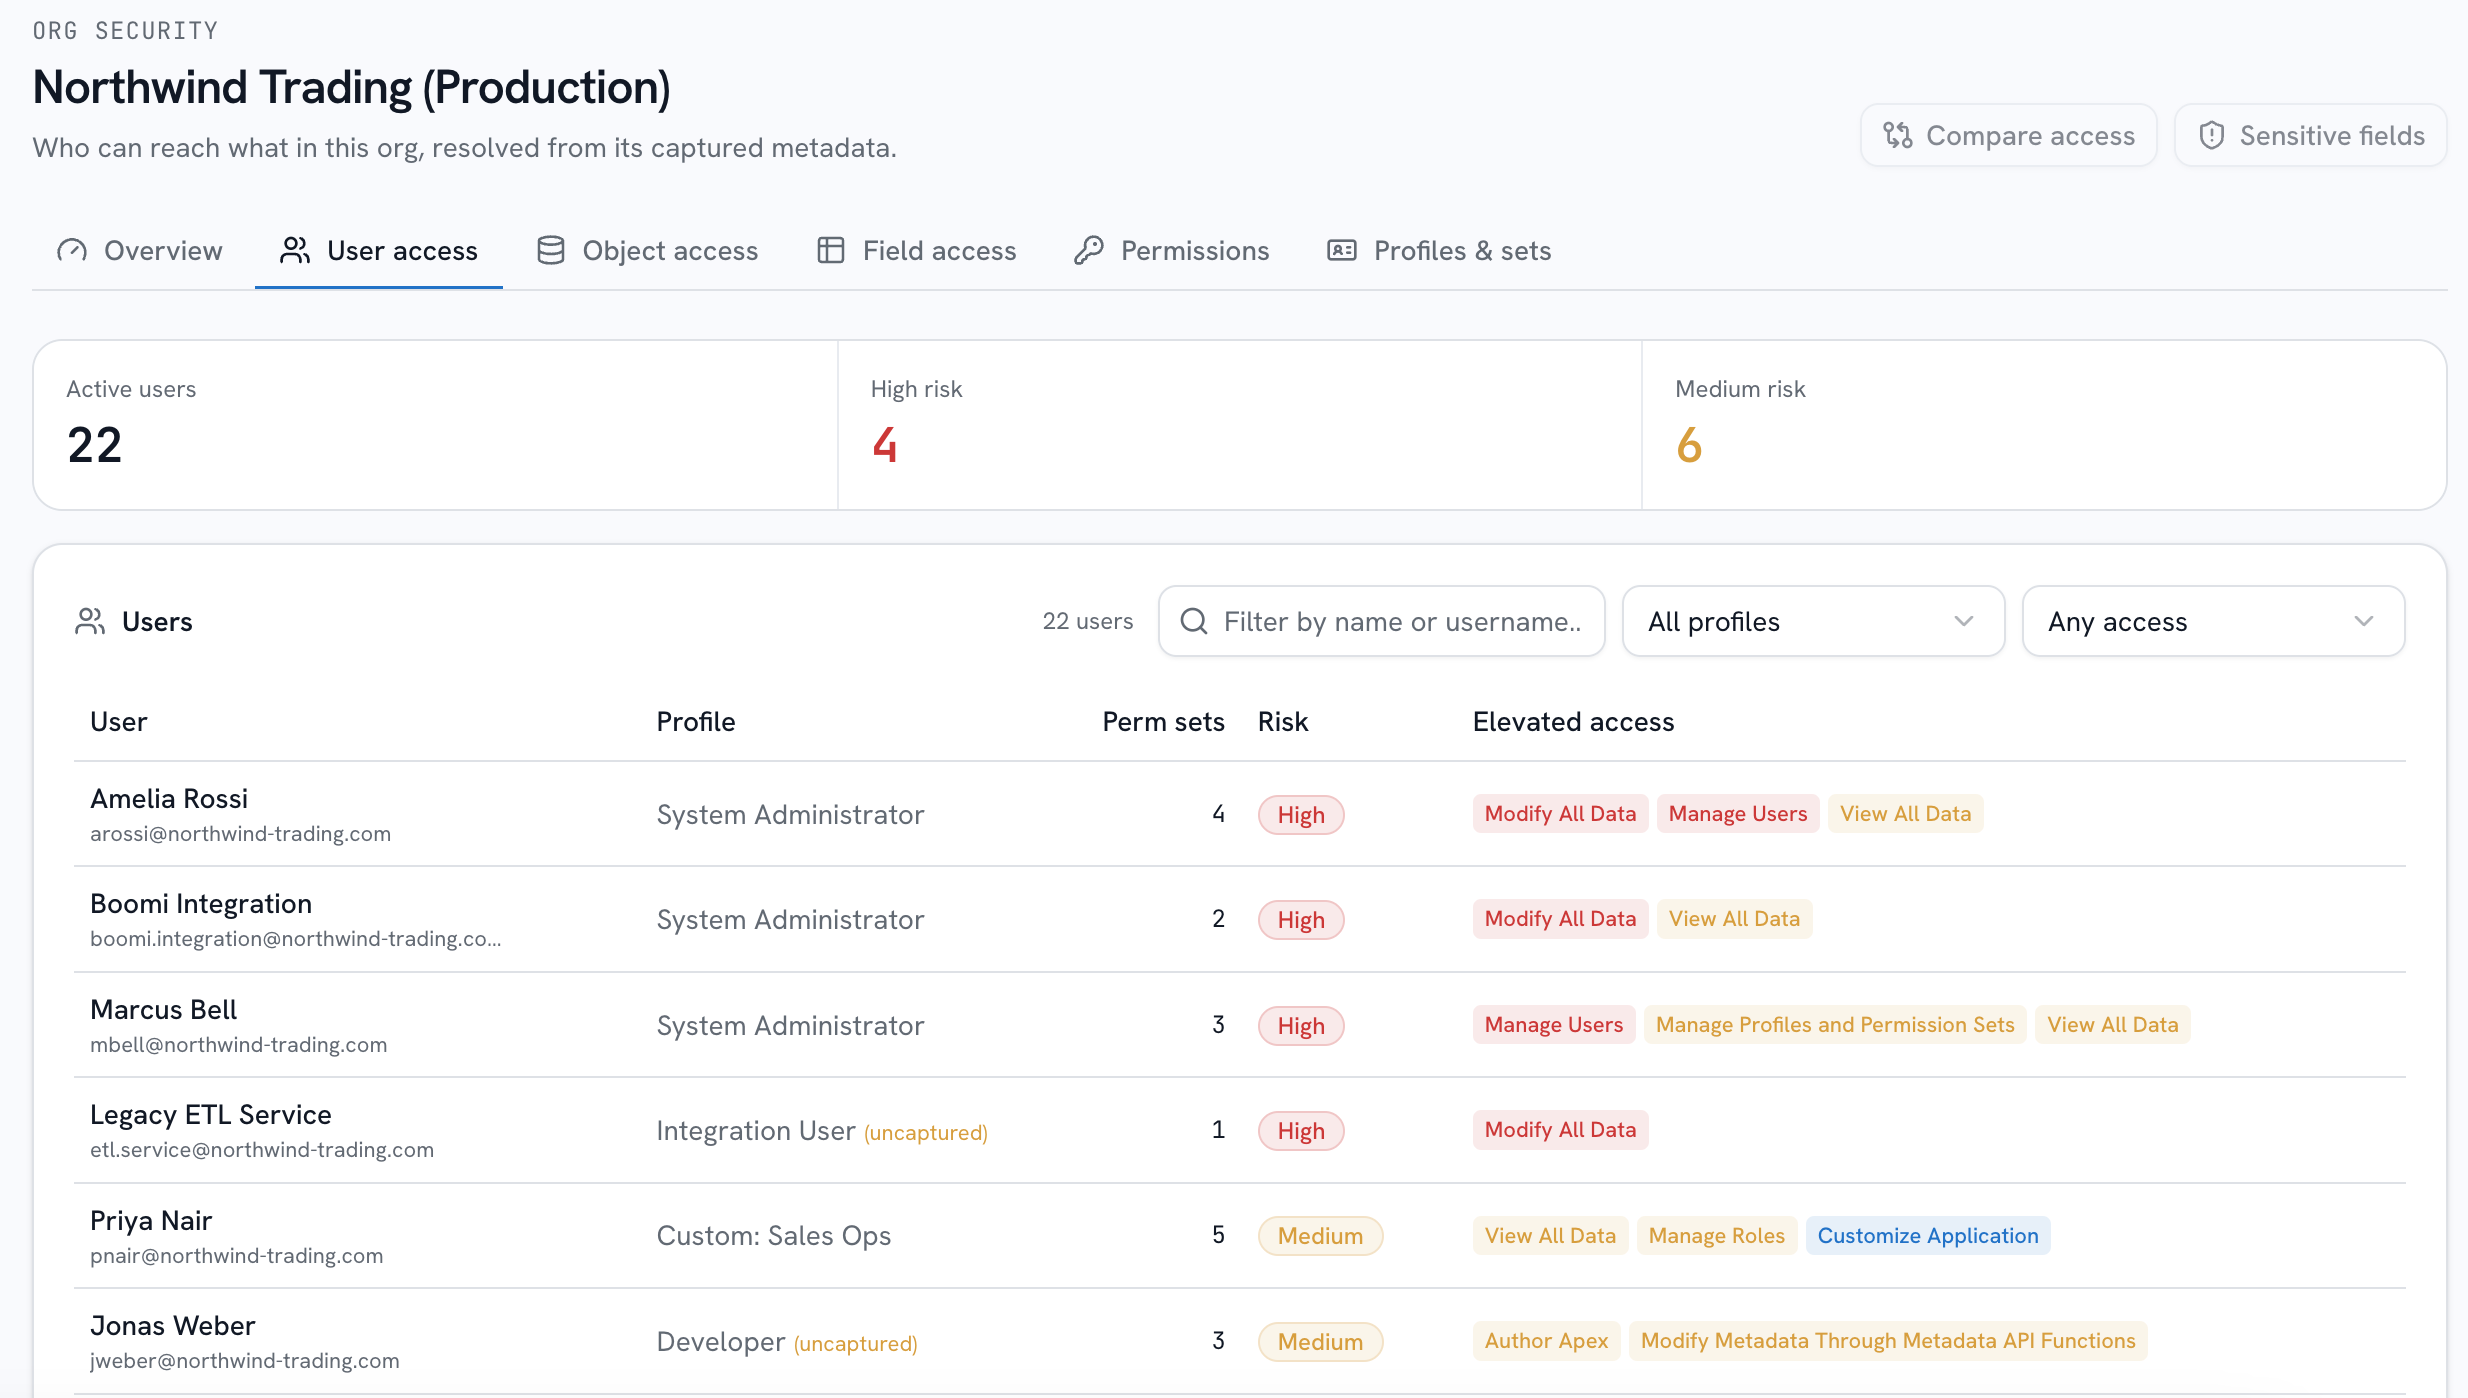Open the Sensitive fields button
This screenshot has width=2468, height=1398.
(x=2310, y=135)
